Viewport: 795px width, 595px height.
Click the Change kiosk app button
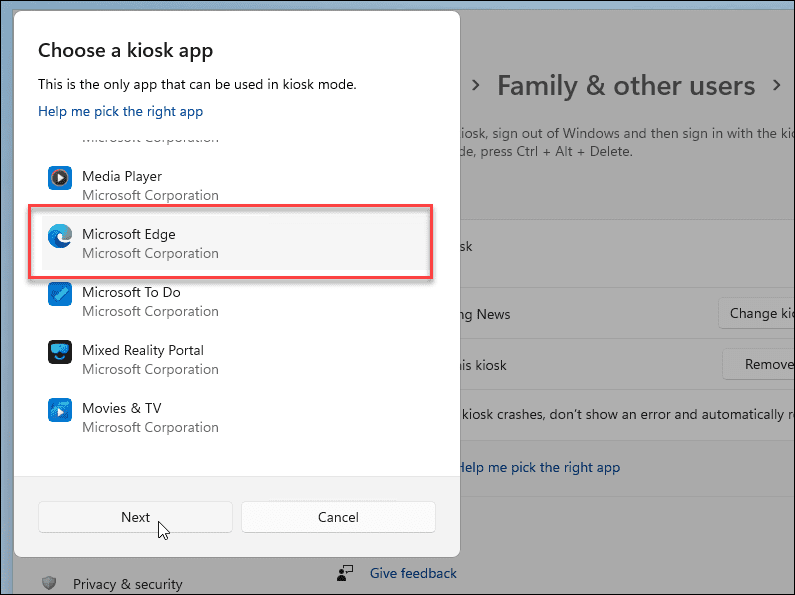coord(757,313)
